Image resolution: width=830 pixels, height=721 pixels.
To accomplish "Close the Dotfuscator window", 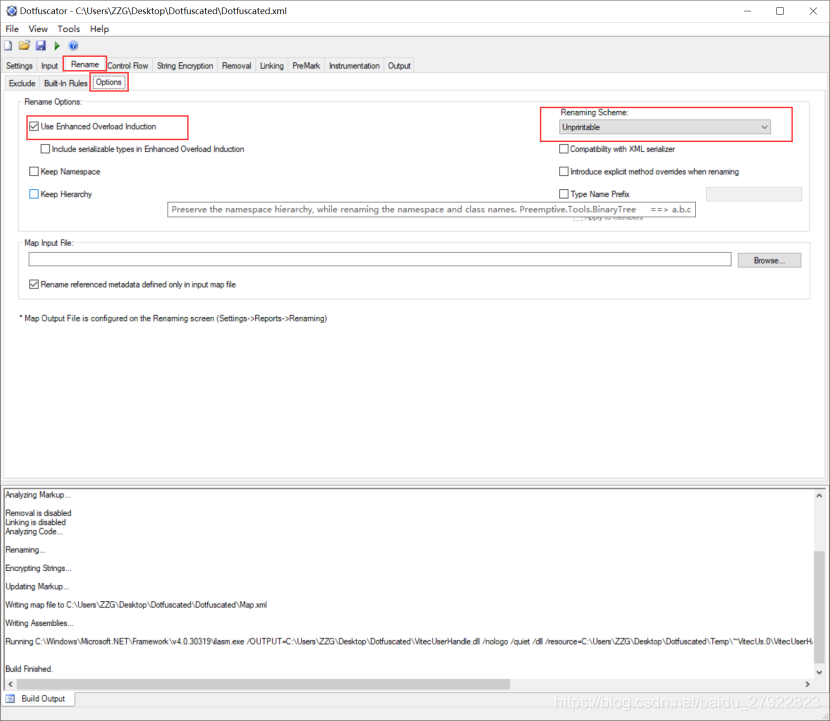I will [x=813, y=11].
